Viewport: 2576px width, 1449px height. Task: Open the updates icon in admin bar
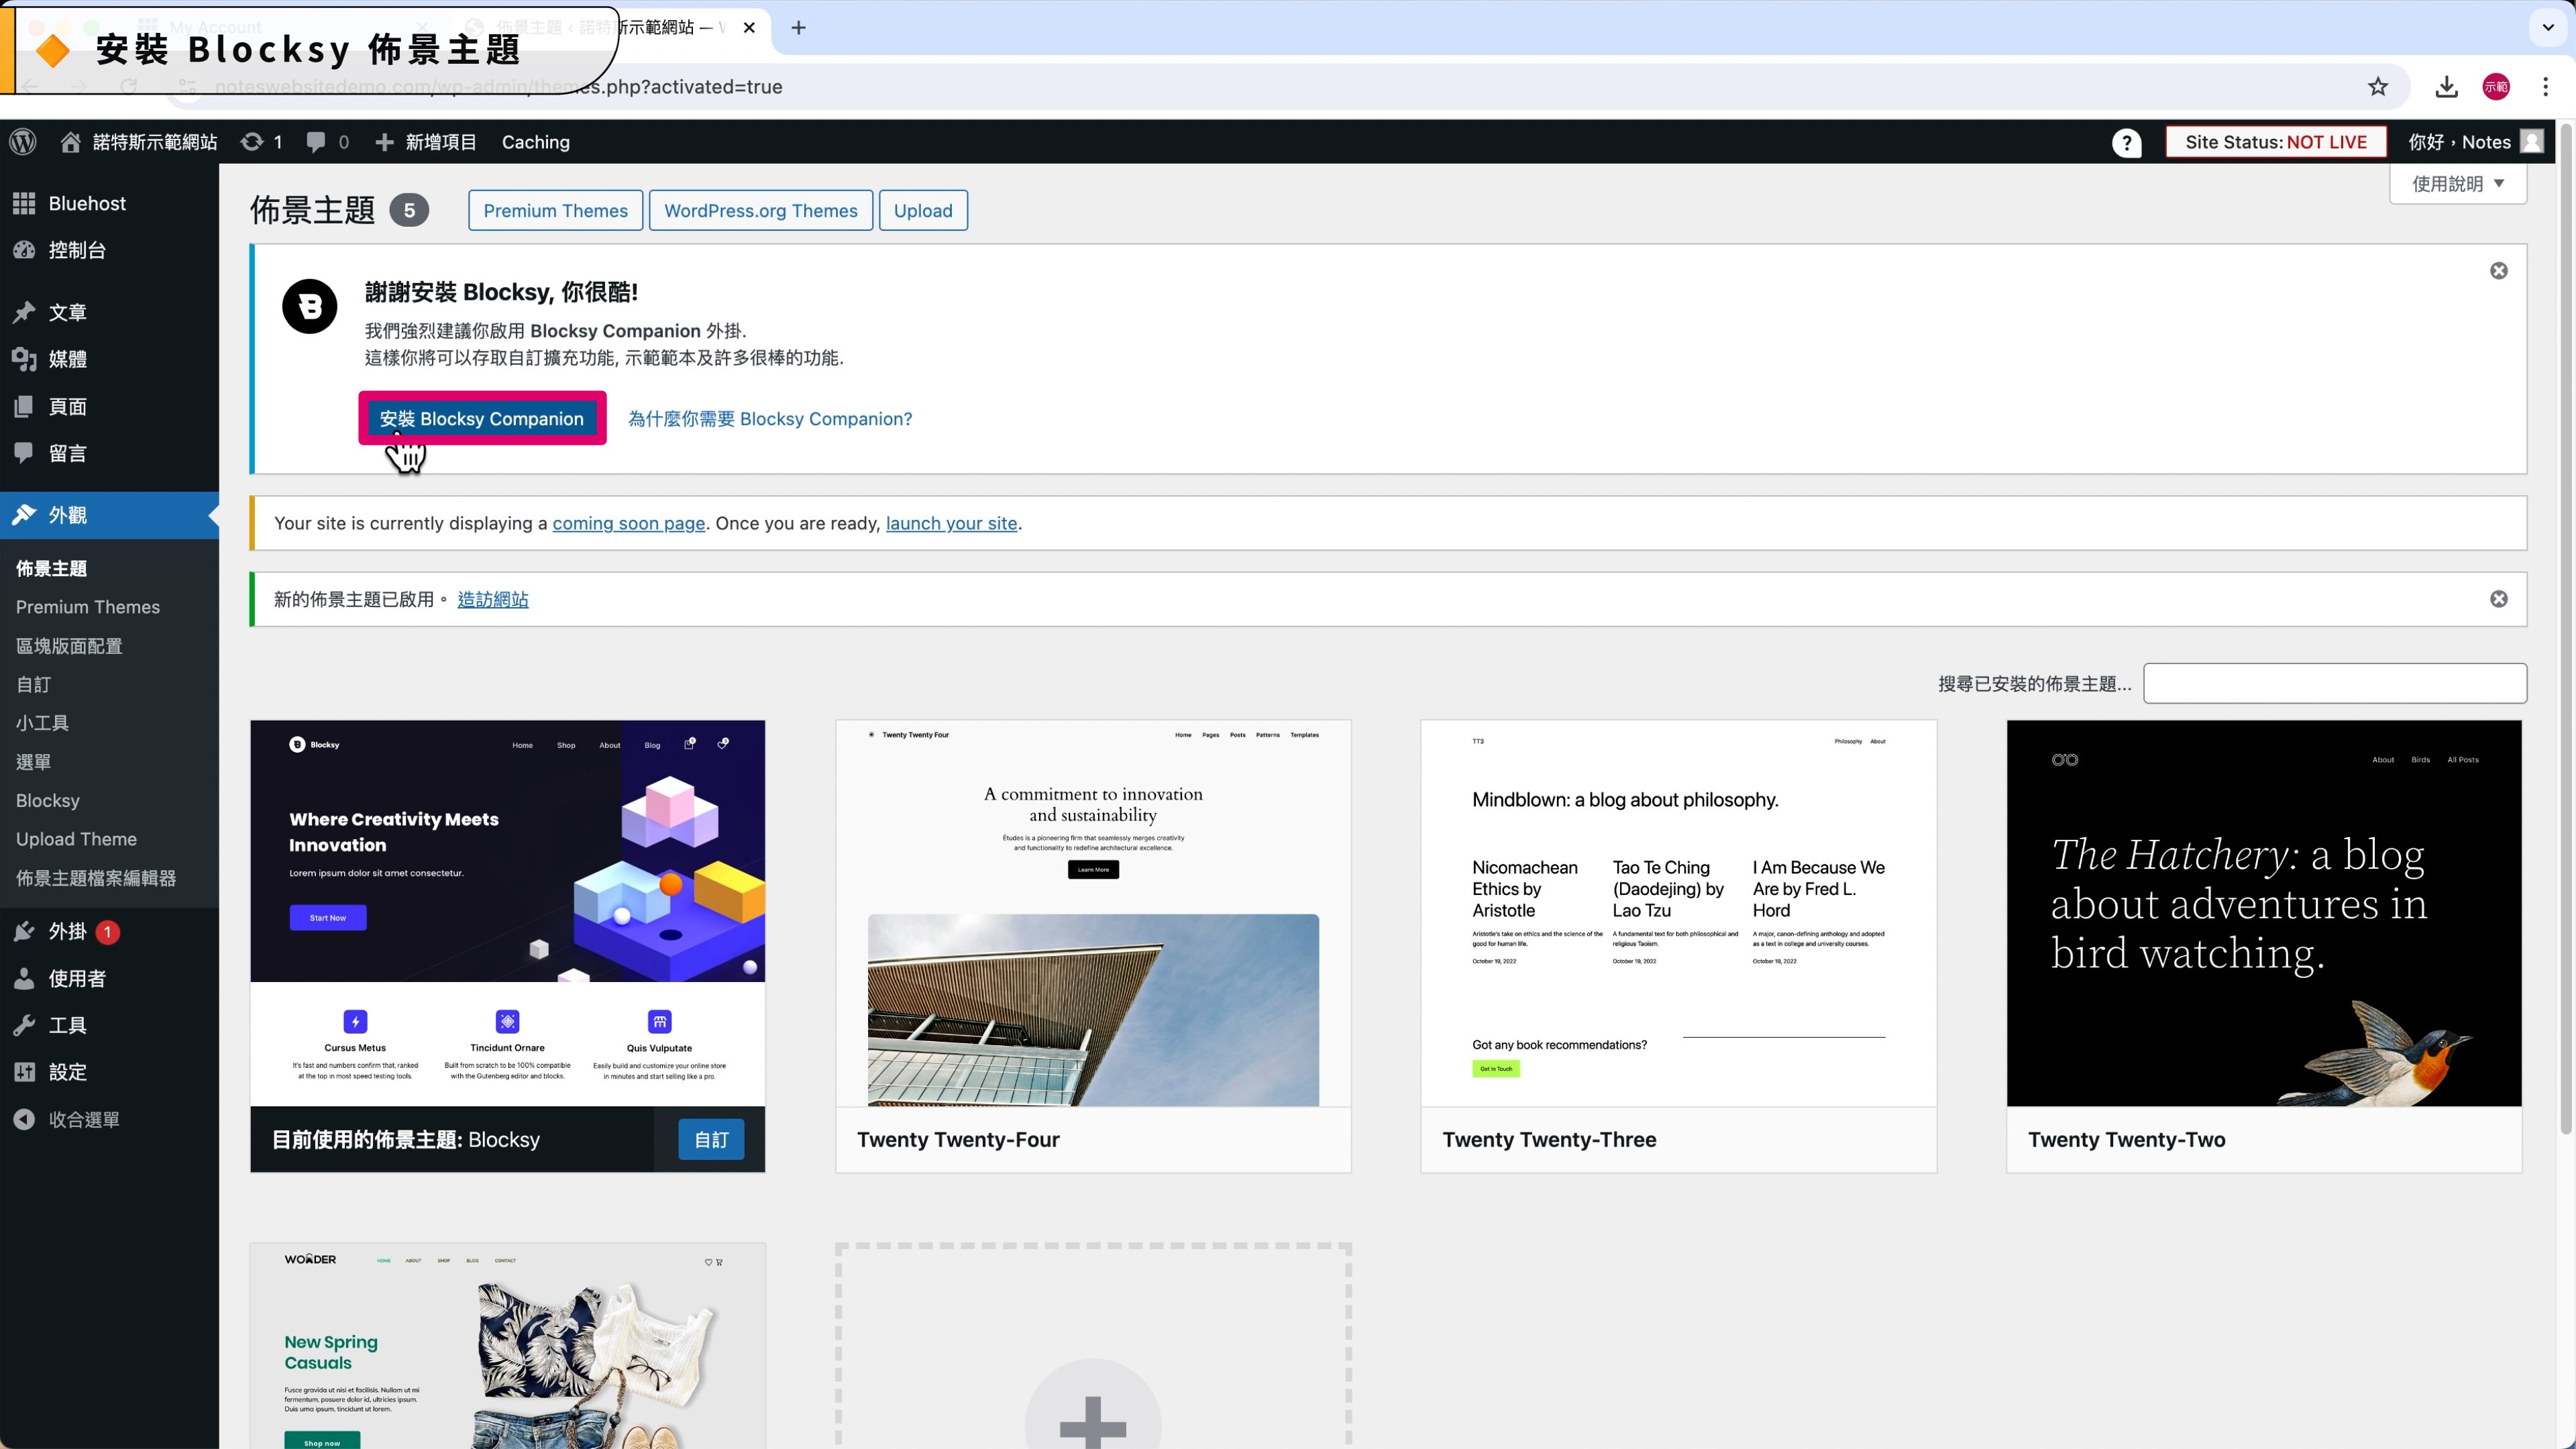252,142
